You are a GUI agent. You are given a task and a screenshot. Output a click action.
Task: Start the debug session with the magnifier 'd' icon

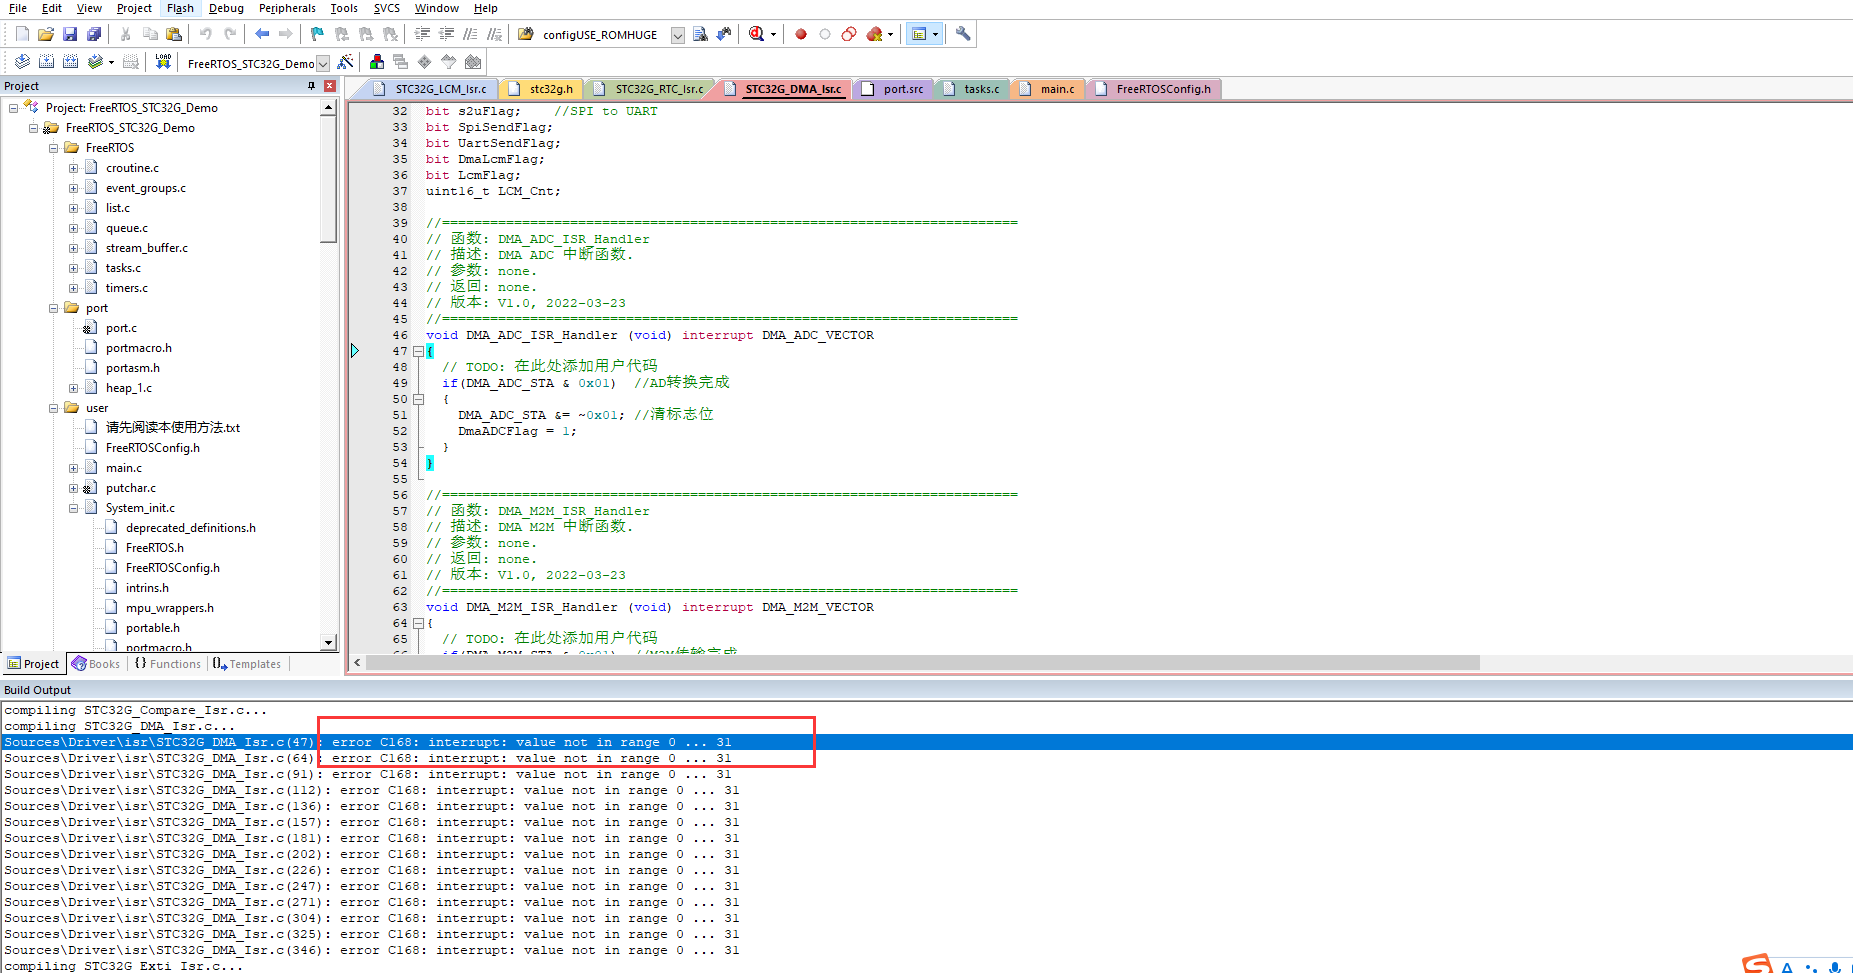click(x=757, y=34)
